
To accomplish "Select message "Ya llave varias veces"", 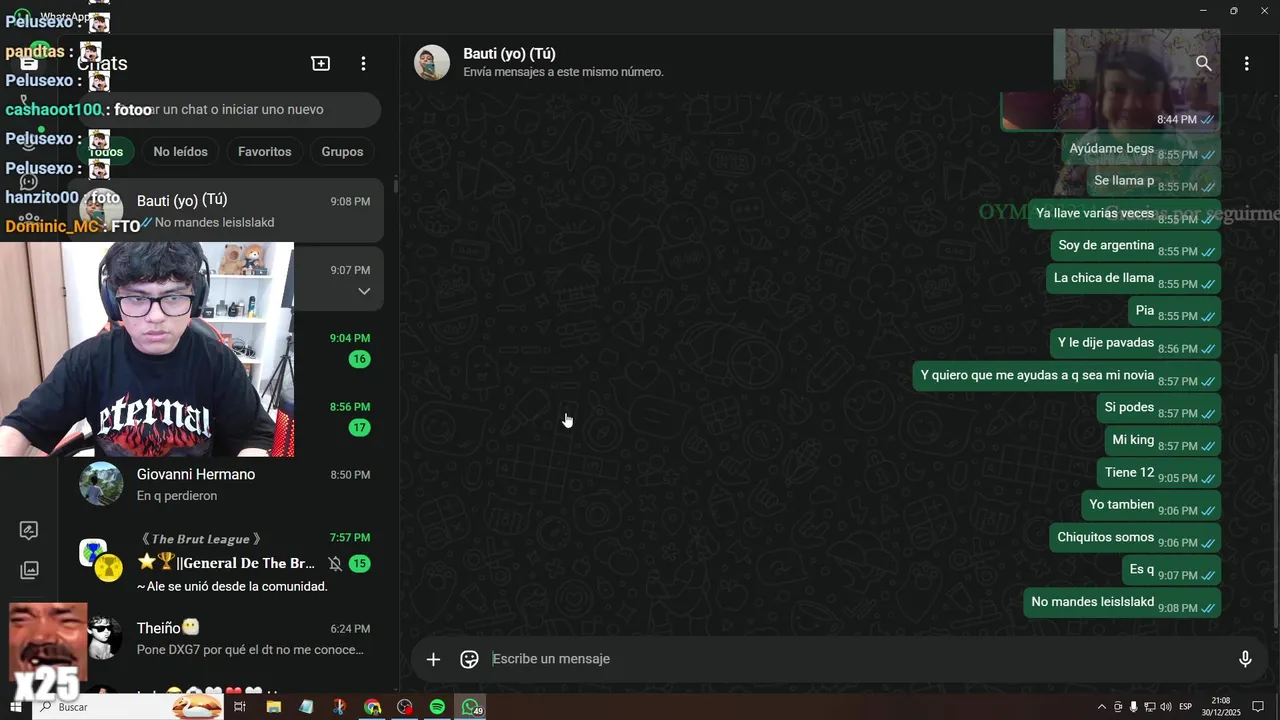I will (1124, 214).
